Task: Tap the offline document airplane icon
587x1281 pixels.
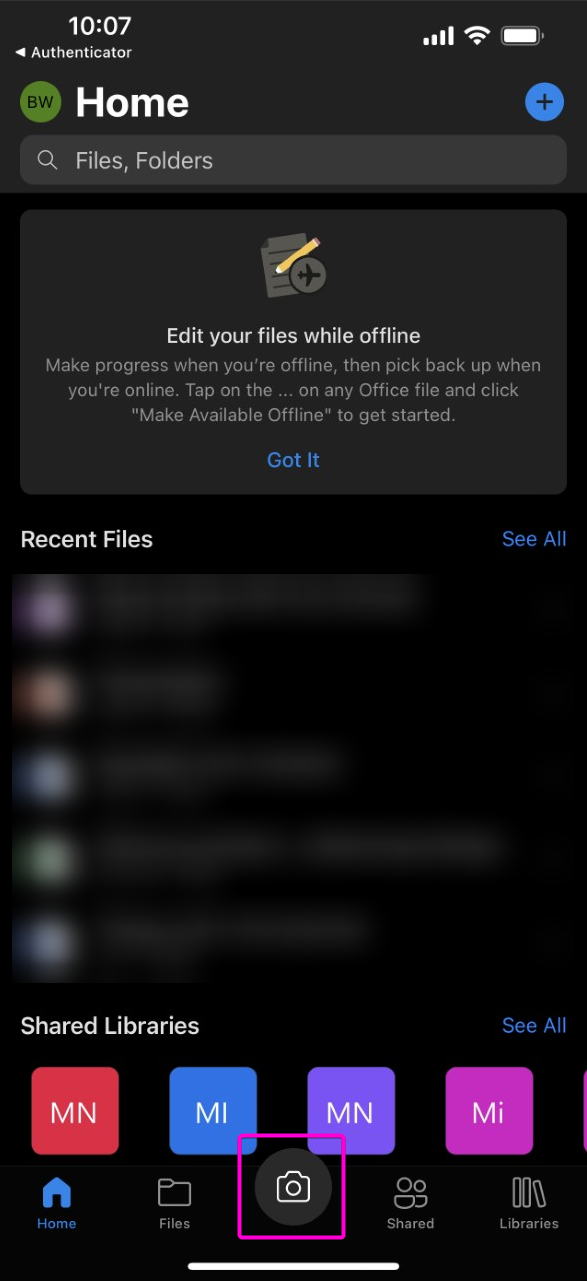Action: click(293, 266)
